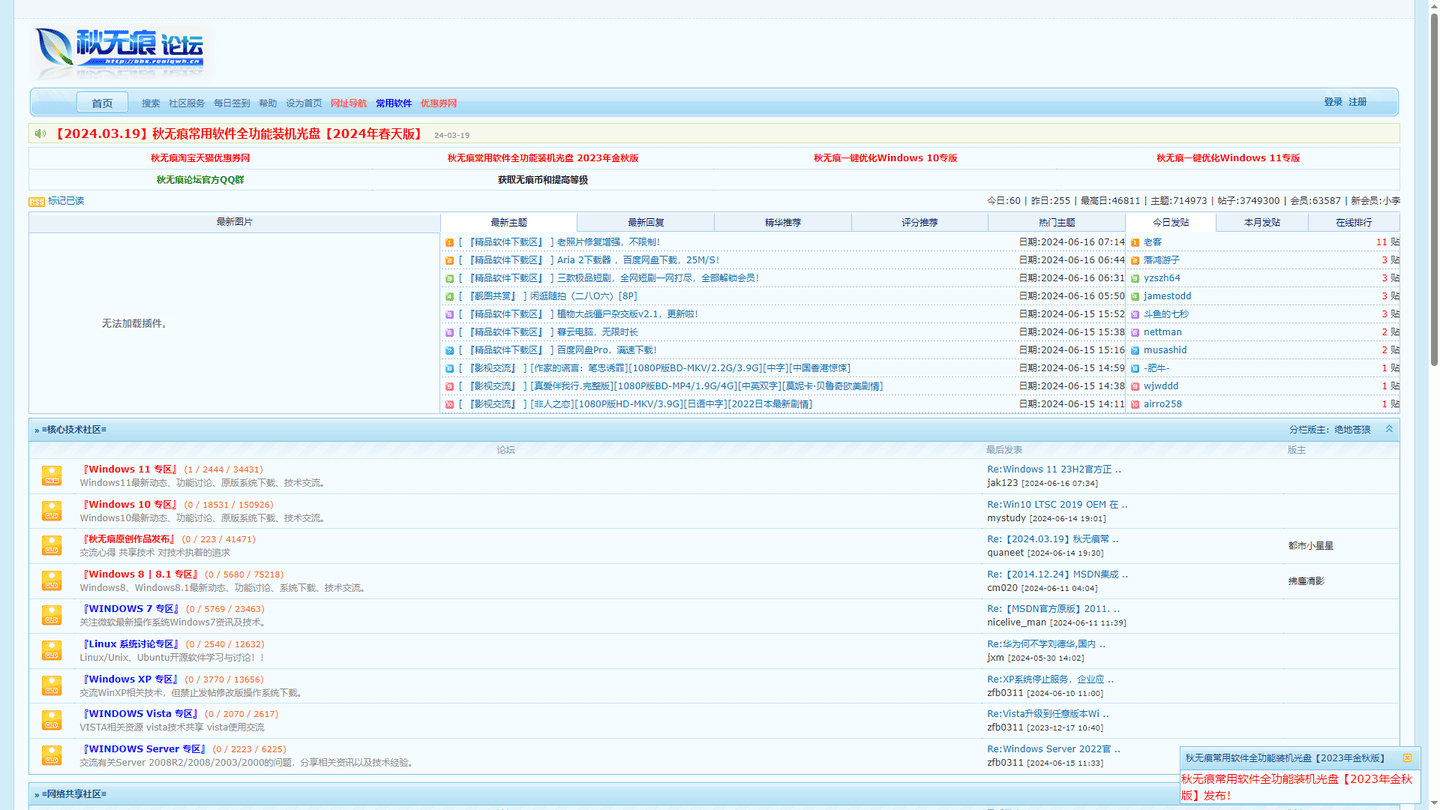This screenshot has width=1440, height=810.
Task: Click the 登录 link
Action: (1333, 102)
